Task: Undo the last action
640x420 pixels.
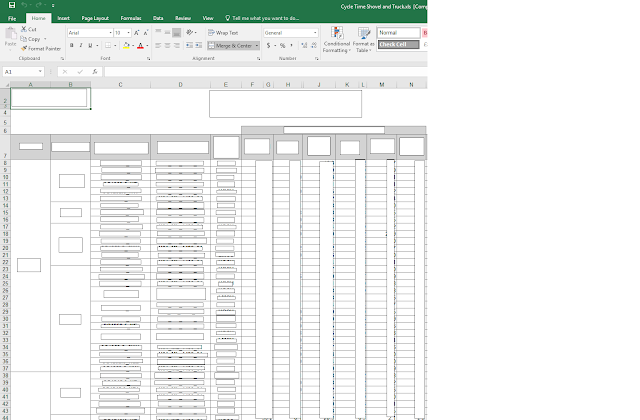Action: [x=24, y=5]
